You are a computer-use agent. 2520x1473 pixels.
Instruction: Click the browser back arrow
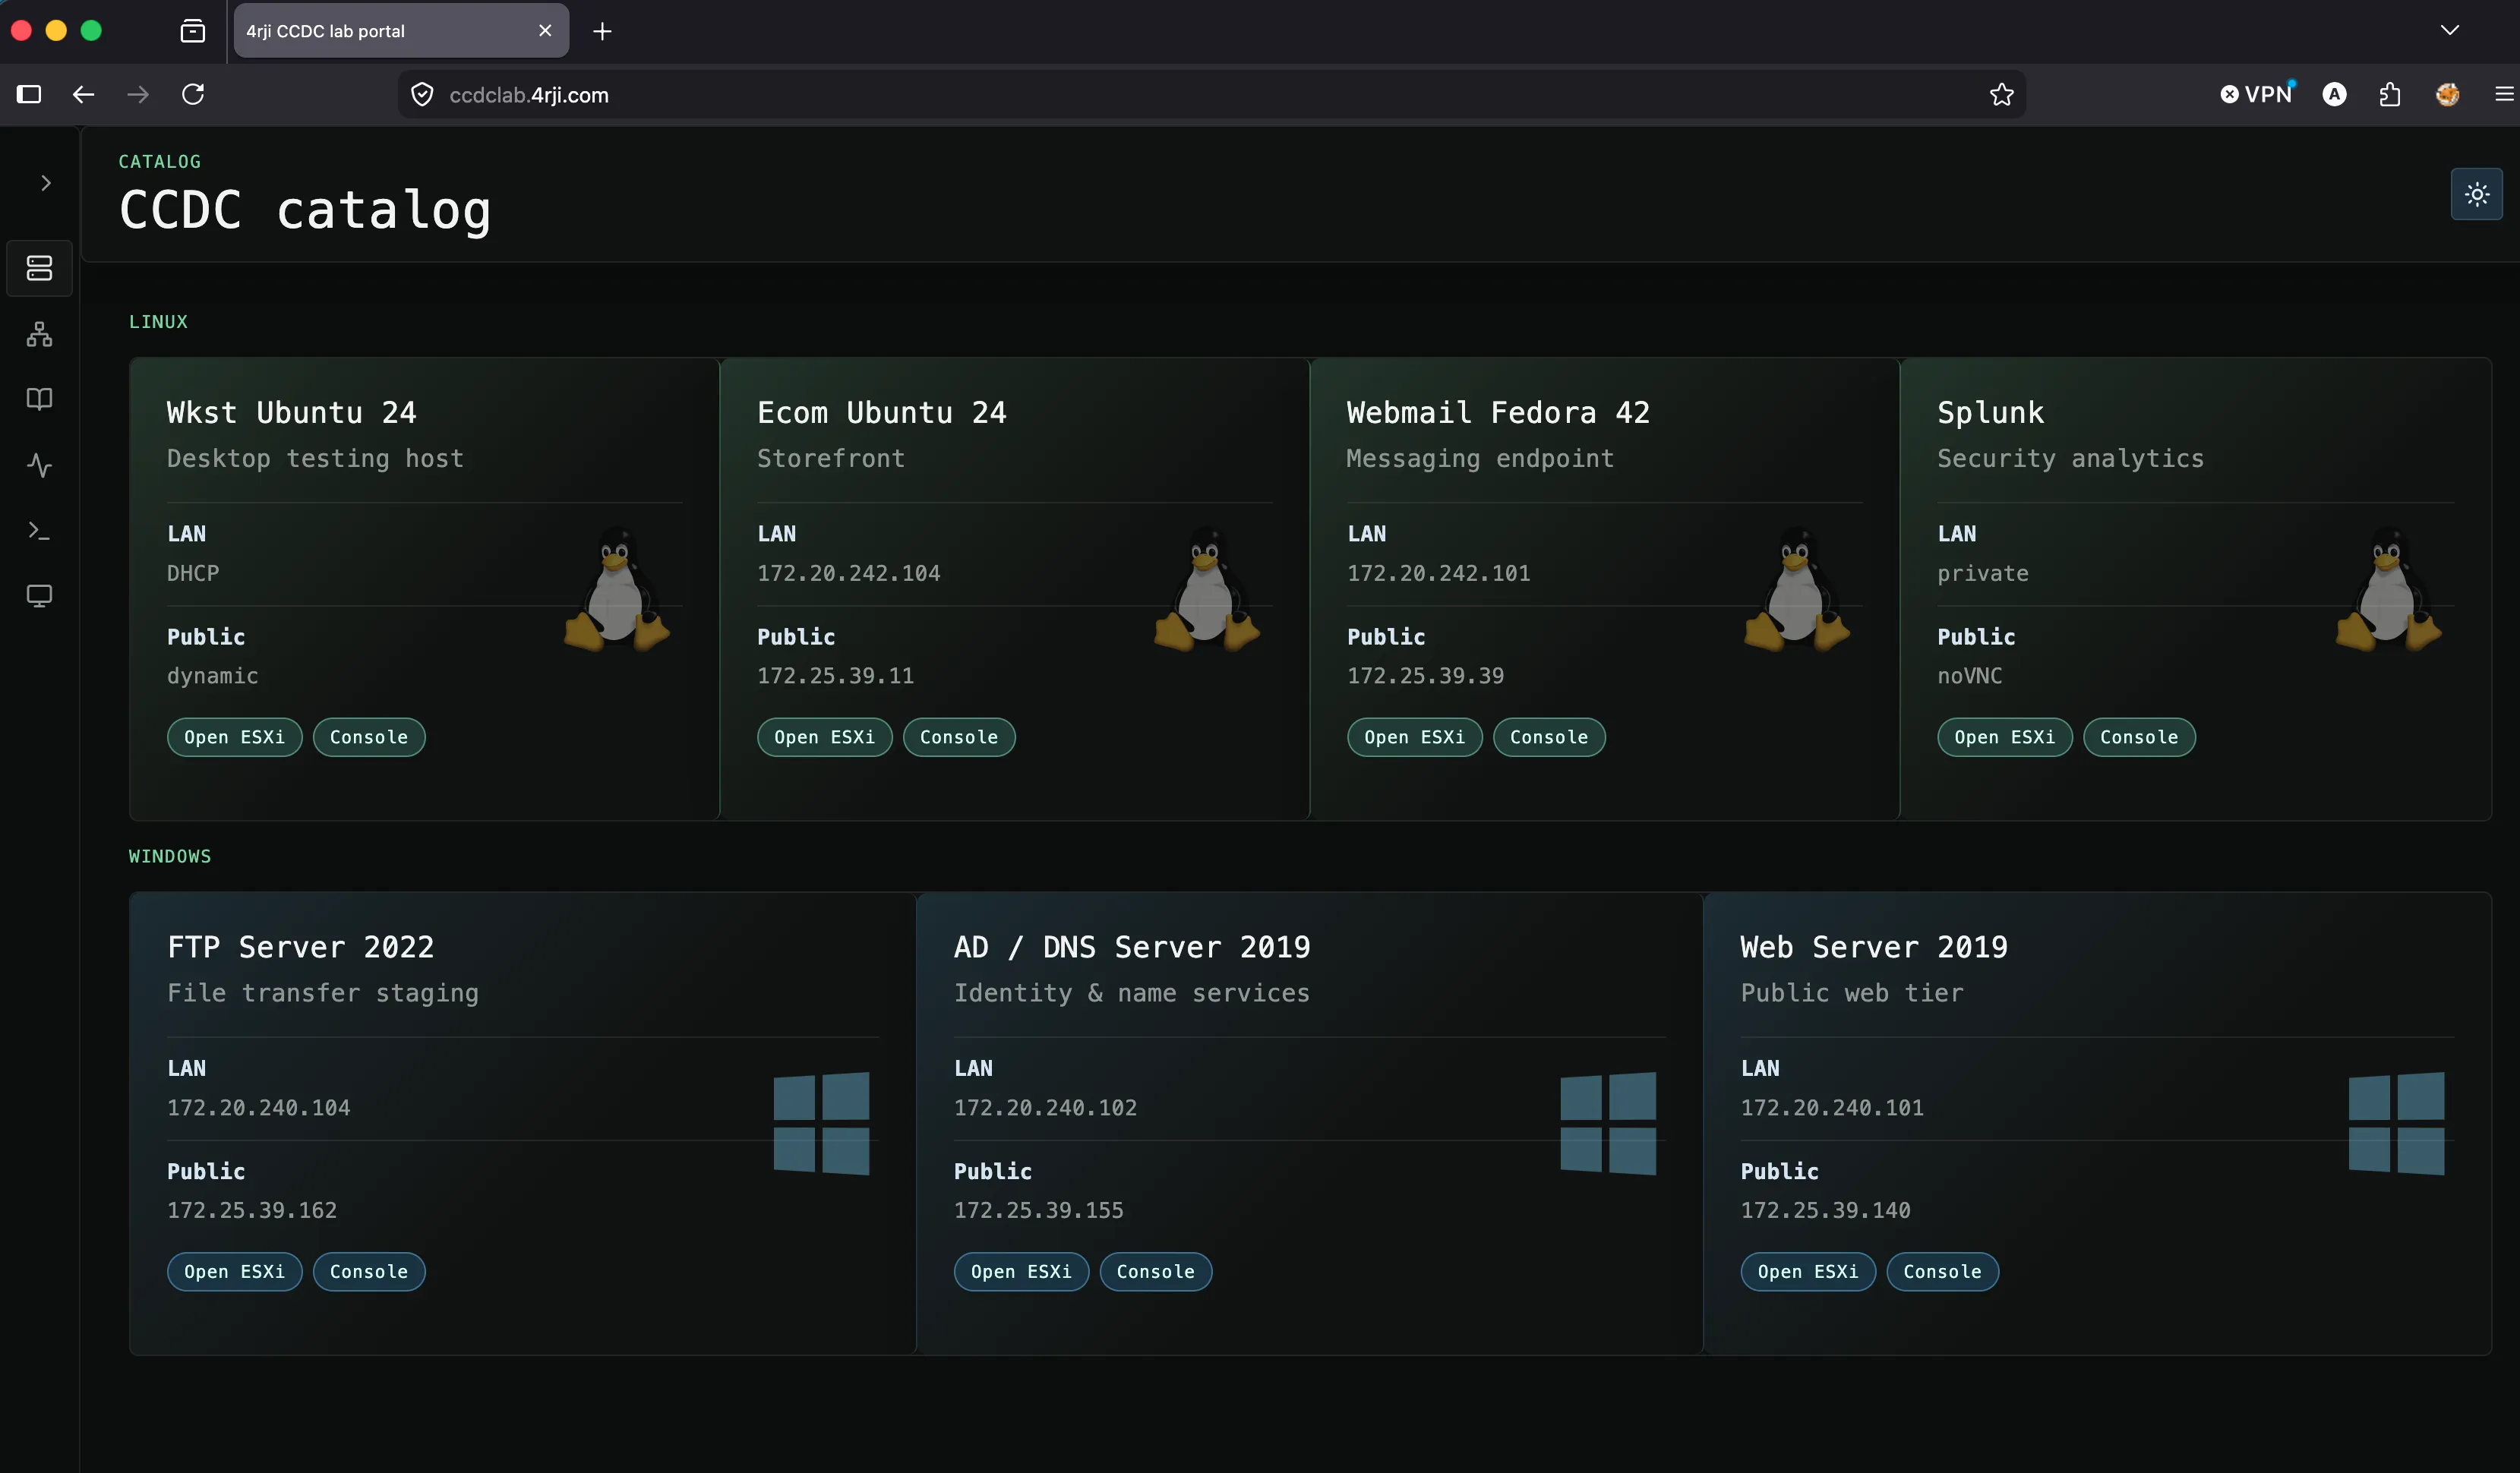(x=83, y=94)
